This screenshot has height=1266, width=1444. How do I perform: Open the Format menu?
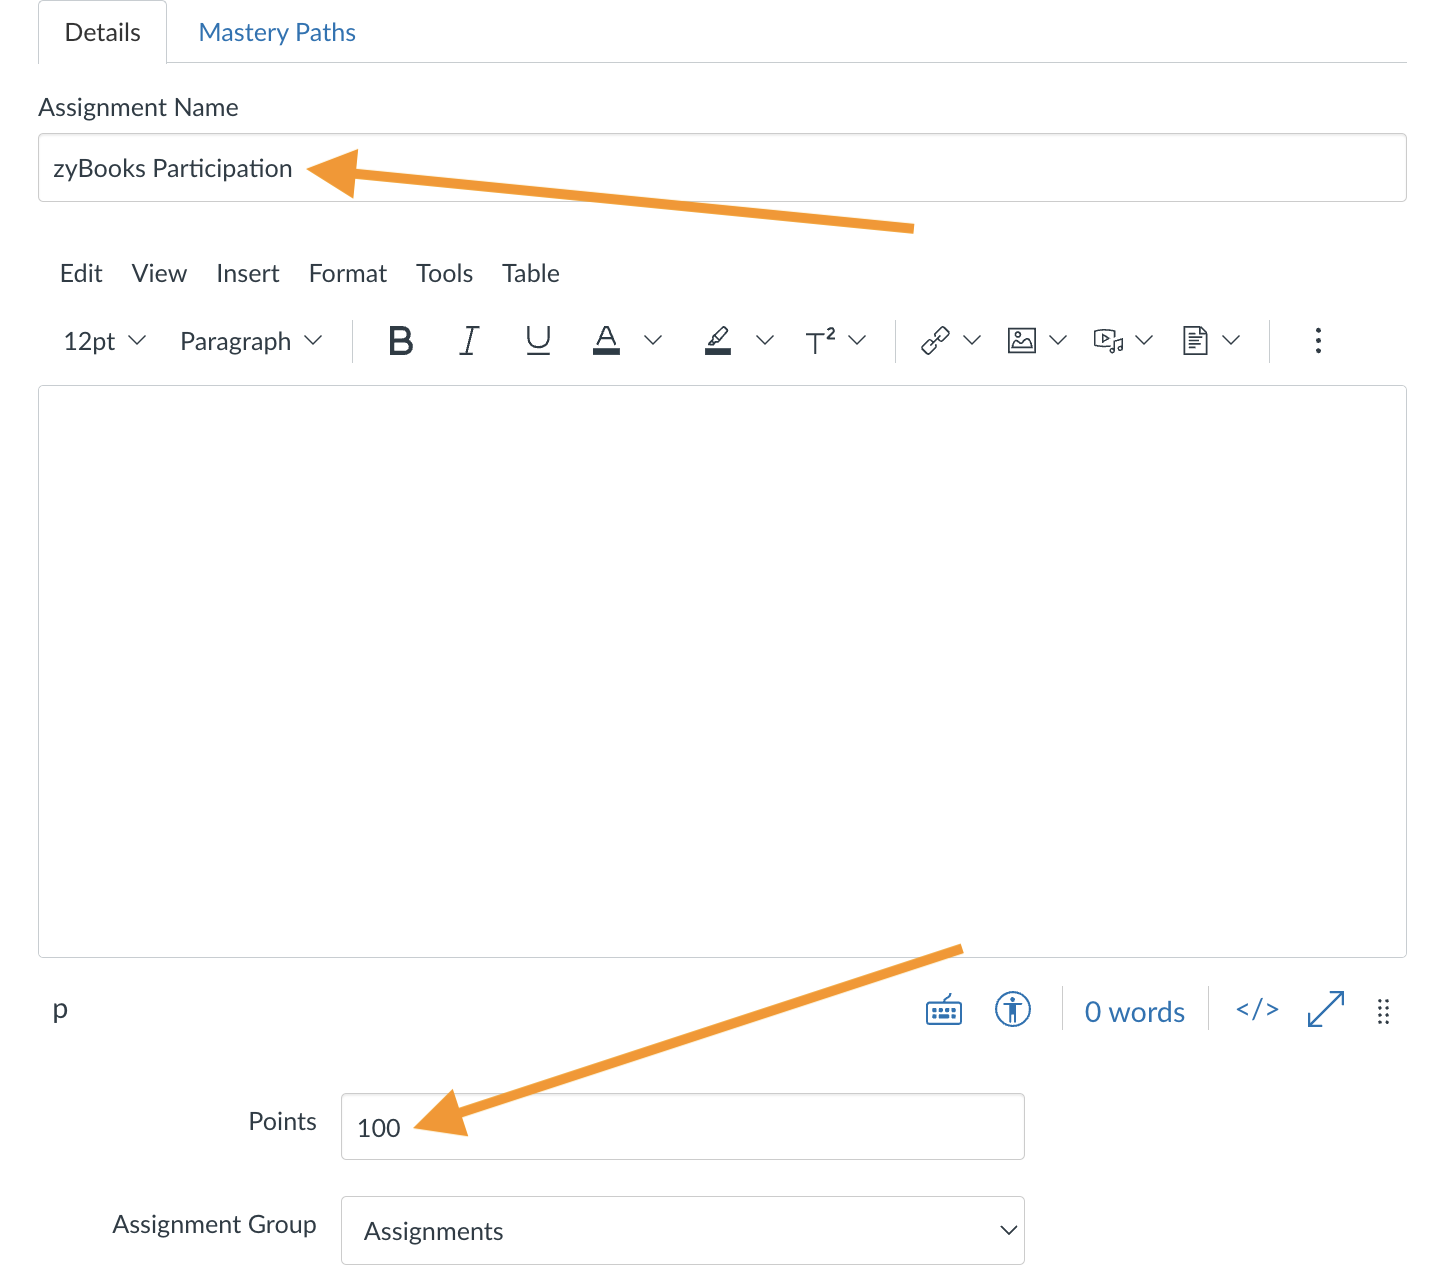(x=348, y=273)
